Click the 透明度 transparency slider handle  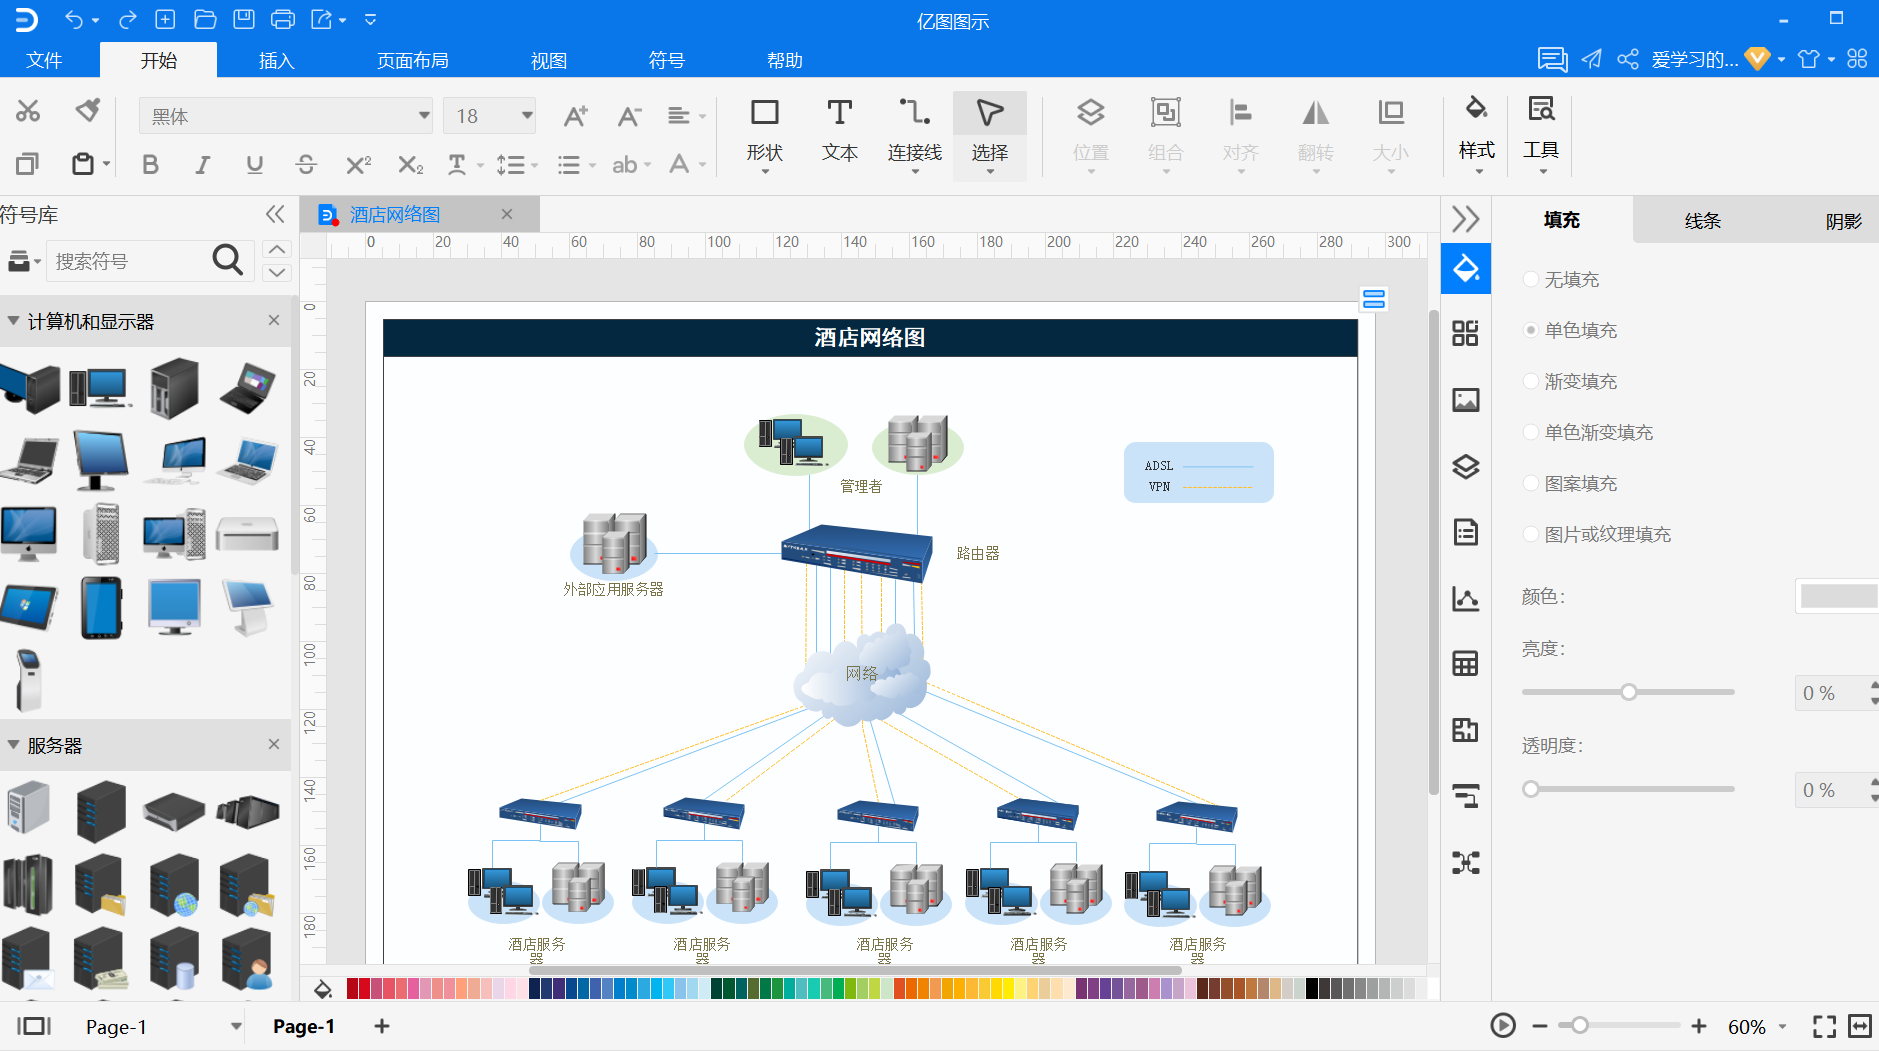1531,789
